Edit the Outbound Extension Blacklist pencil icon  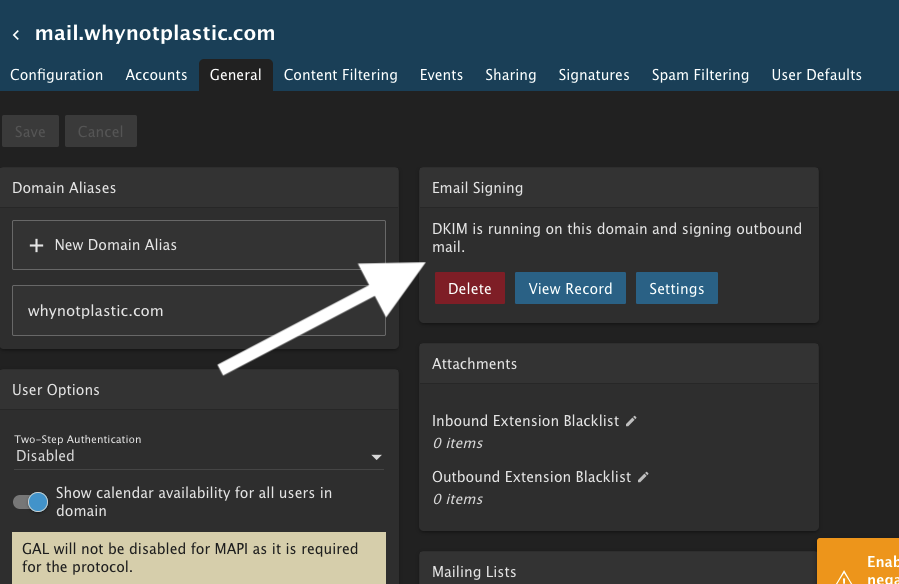(x=643, y=477)
